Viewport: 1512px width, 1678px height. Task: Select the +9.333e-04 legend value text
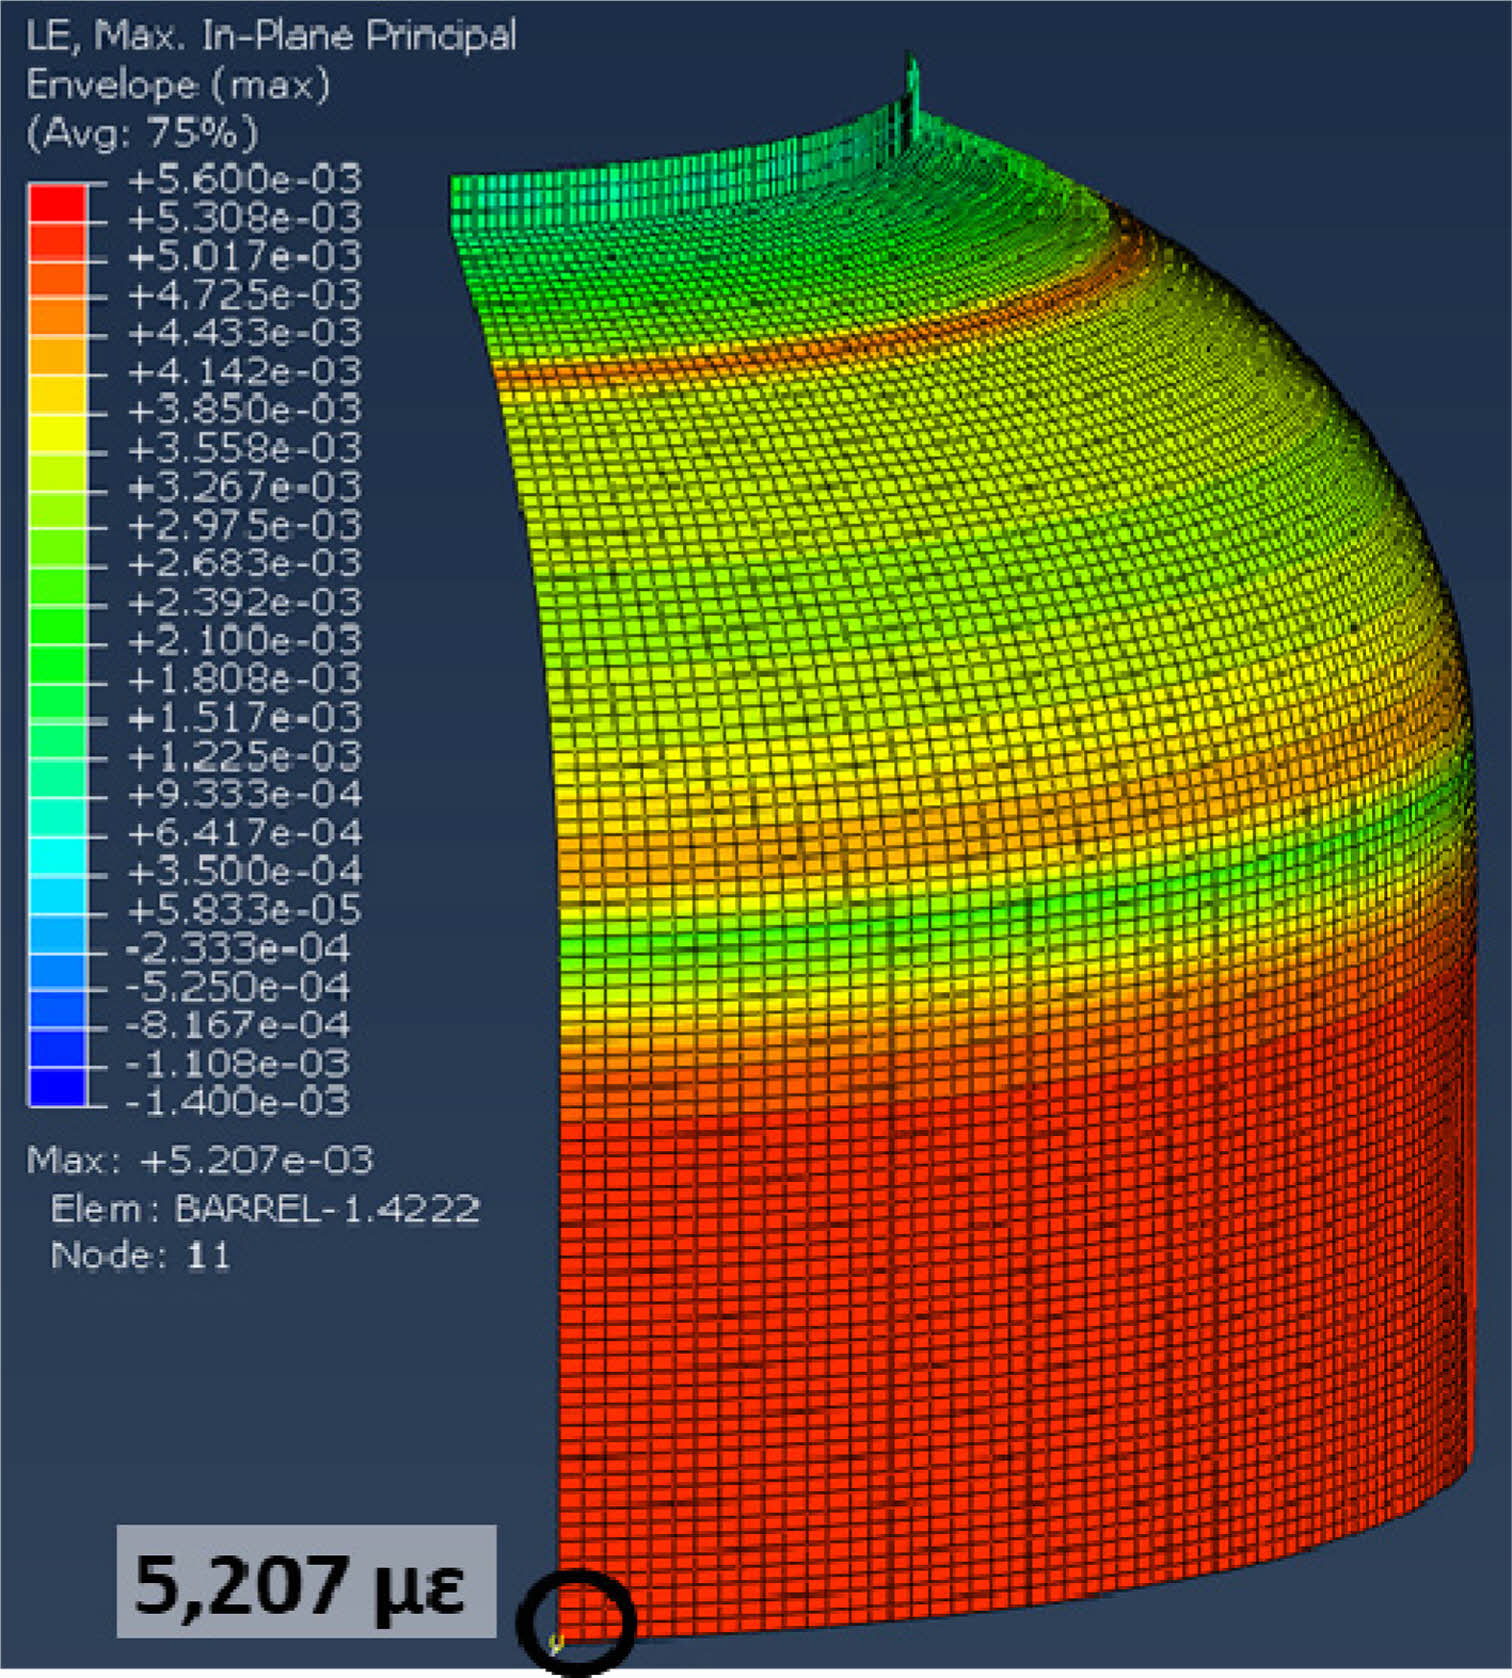[244, 794]
